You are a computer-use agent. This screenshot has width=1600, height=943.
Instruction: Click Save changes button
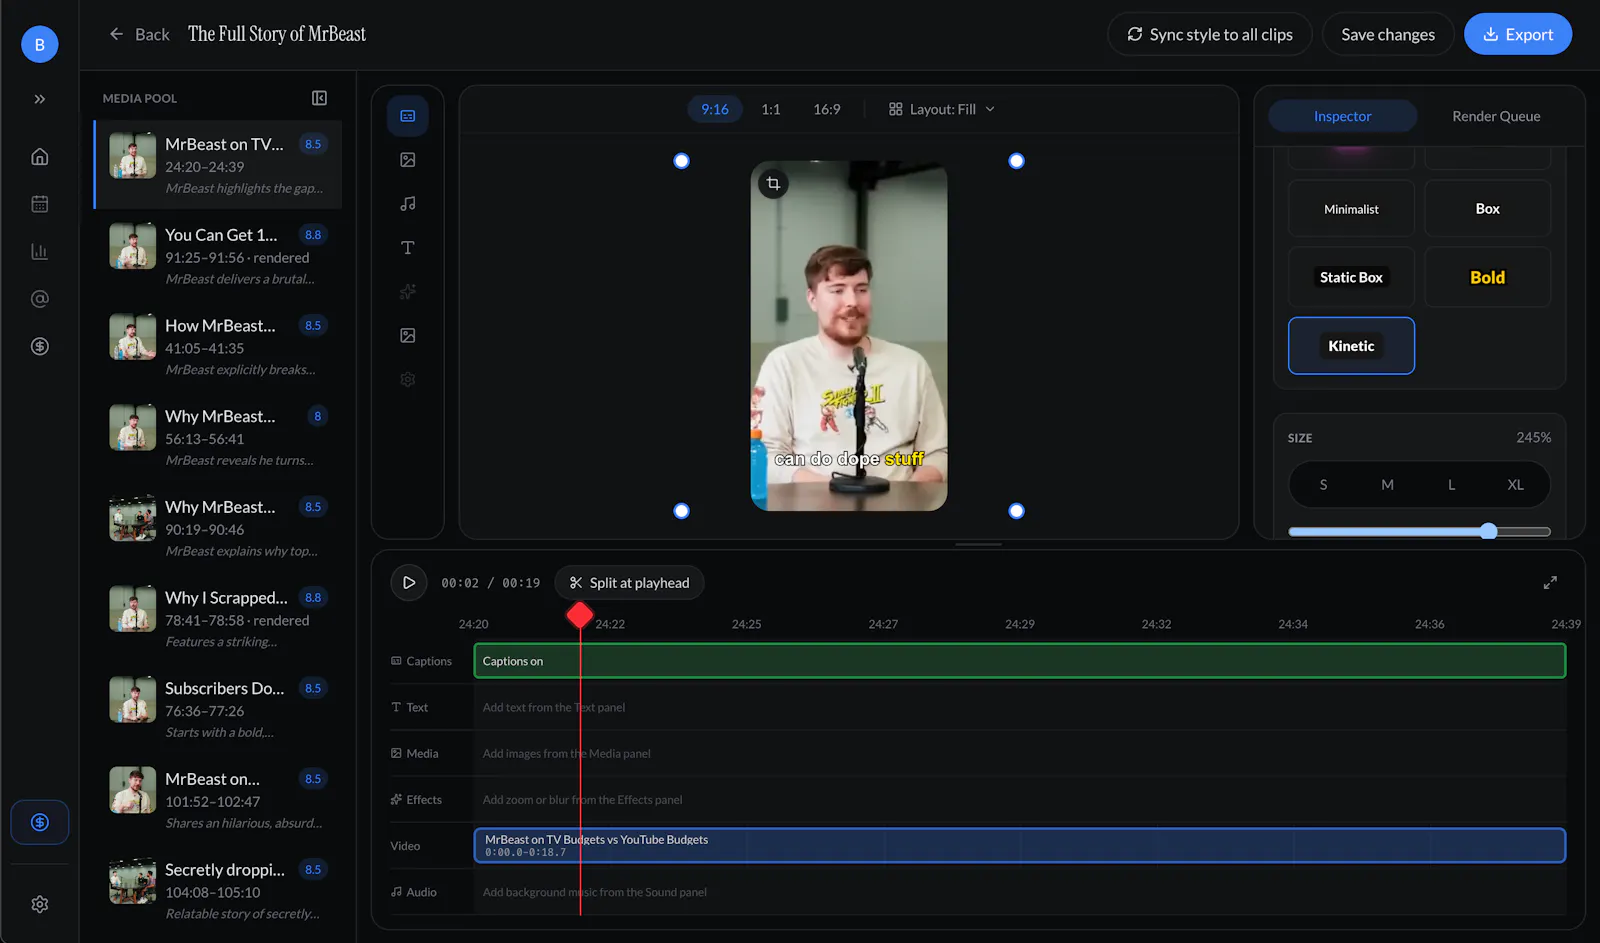click(x=1388, y=34)
